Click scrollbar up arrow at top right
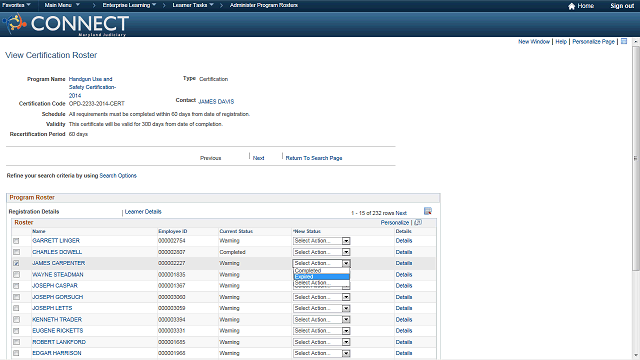Screen dimensions: 640x360 (635, 42)
